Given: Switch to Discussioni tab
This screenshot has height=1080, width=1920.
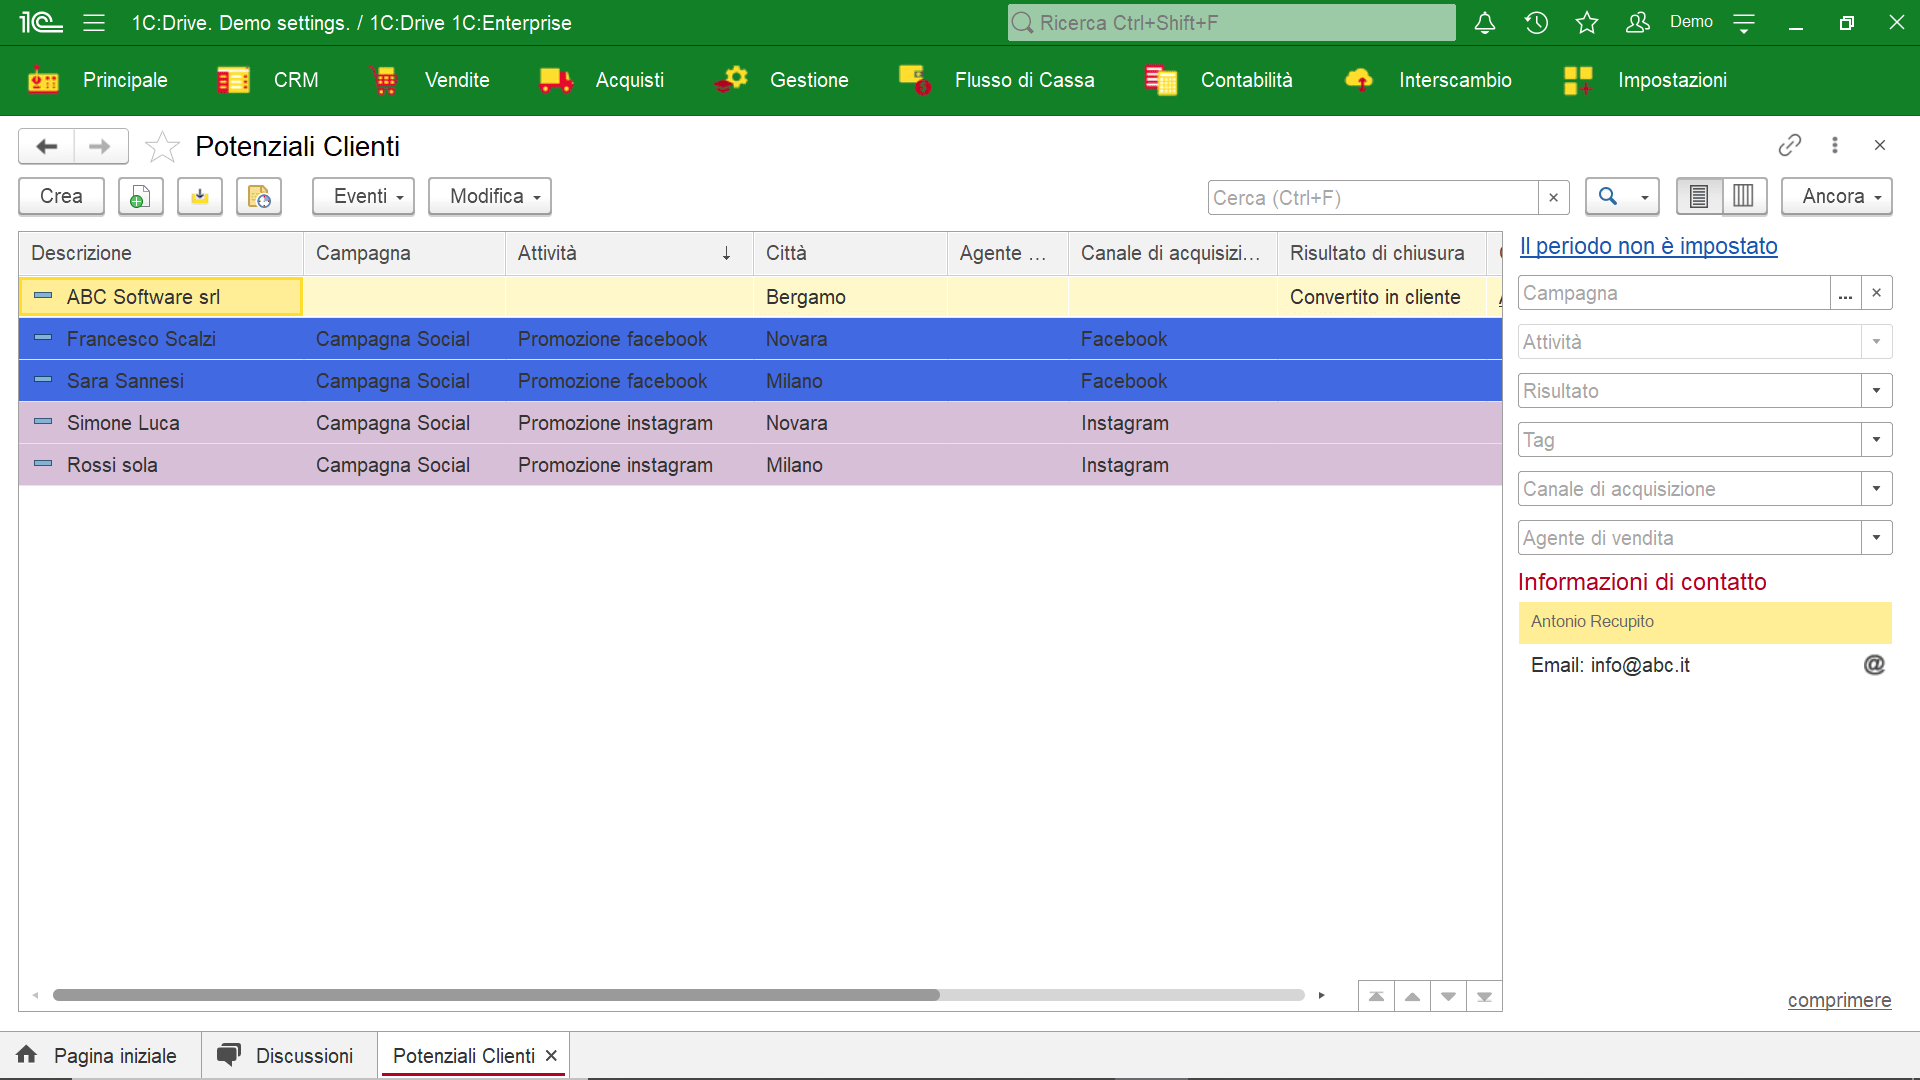Looking at the screenshot, I should point(288,1055).
